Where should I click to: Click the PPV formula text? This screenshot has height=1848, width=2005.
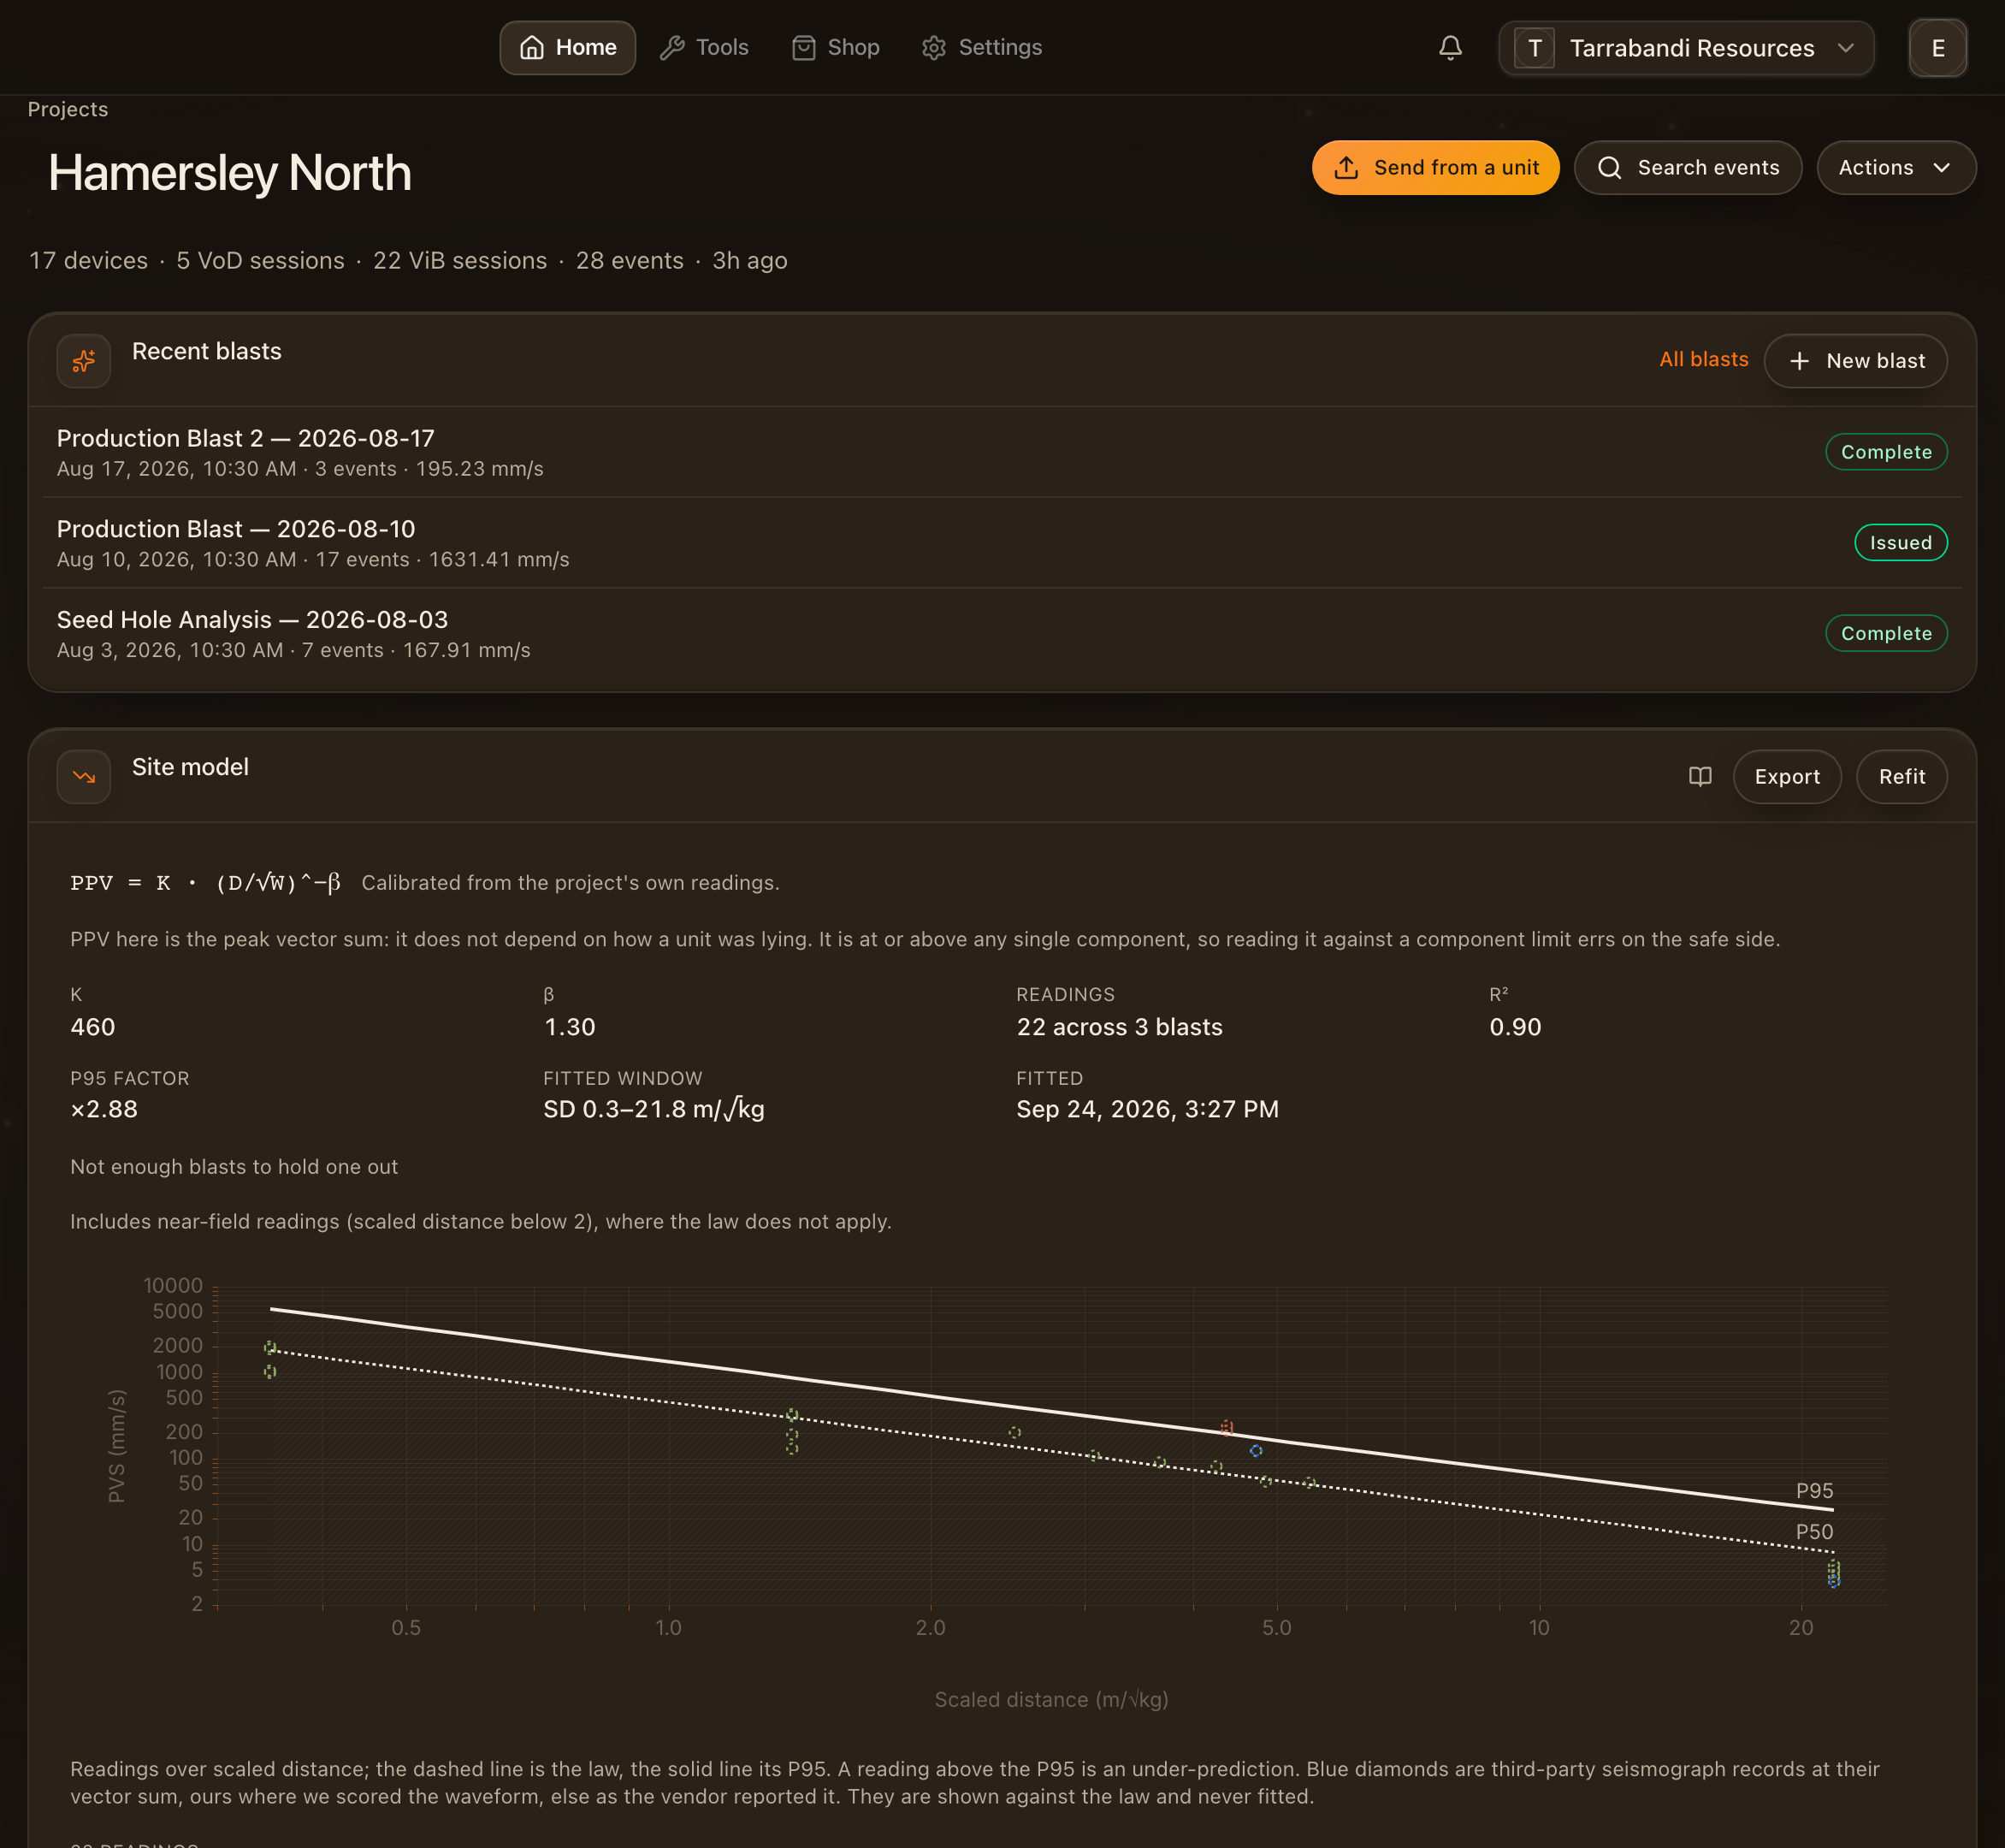coord(206,882)
